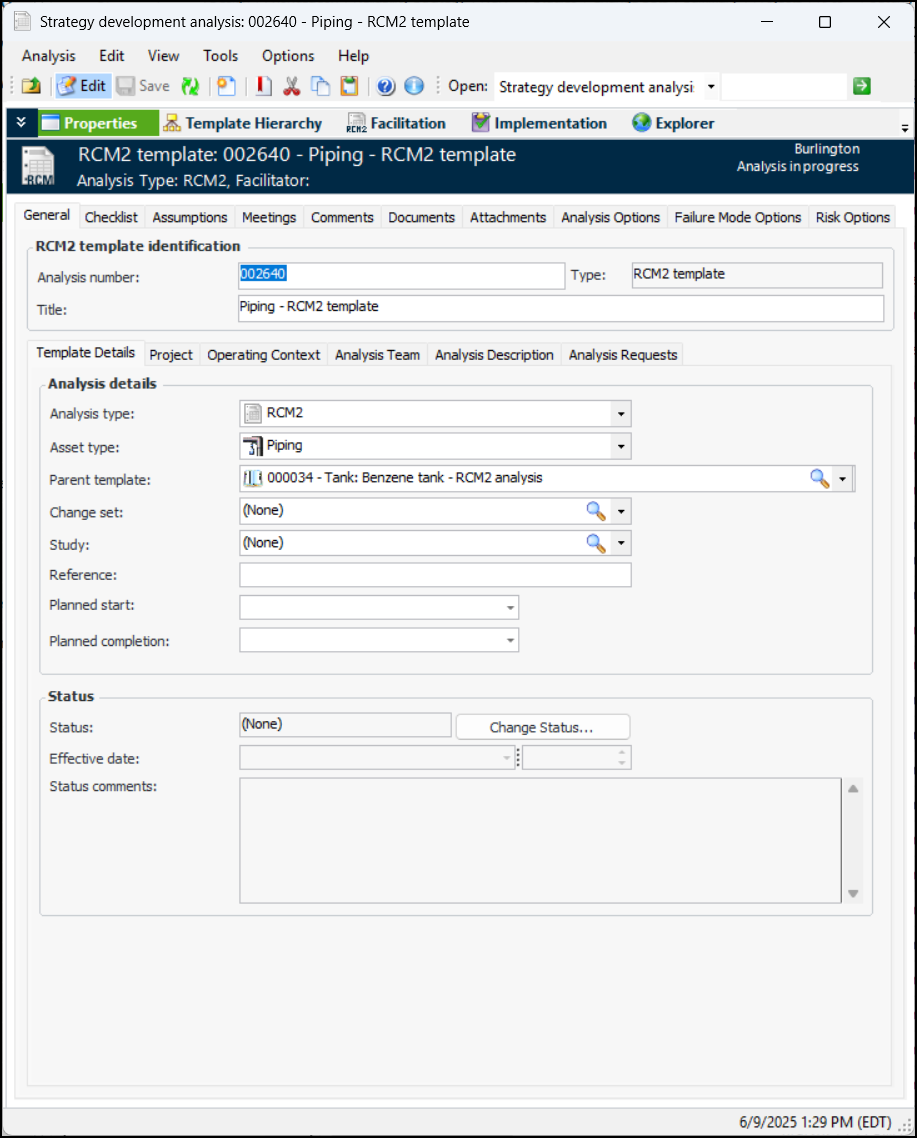Expand the Analysis type dropdown

tap(621, 414)
